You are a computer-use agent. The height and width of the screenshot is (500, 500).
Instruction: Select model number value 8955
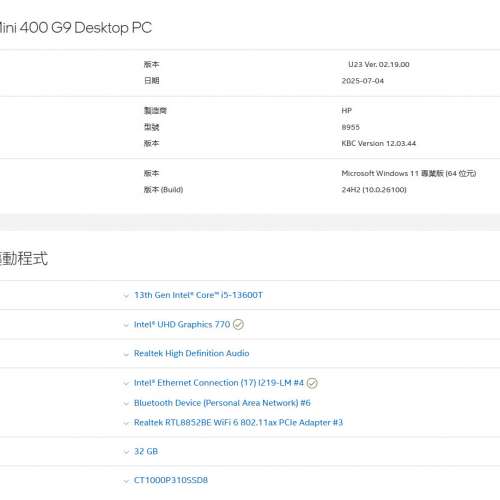coord(351,127)
